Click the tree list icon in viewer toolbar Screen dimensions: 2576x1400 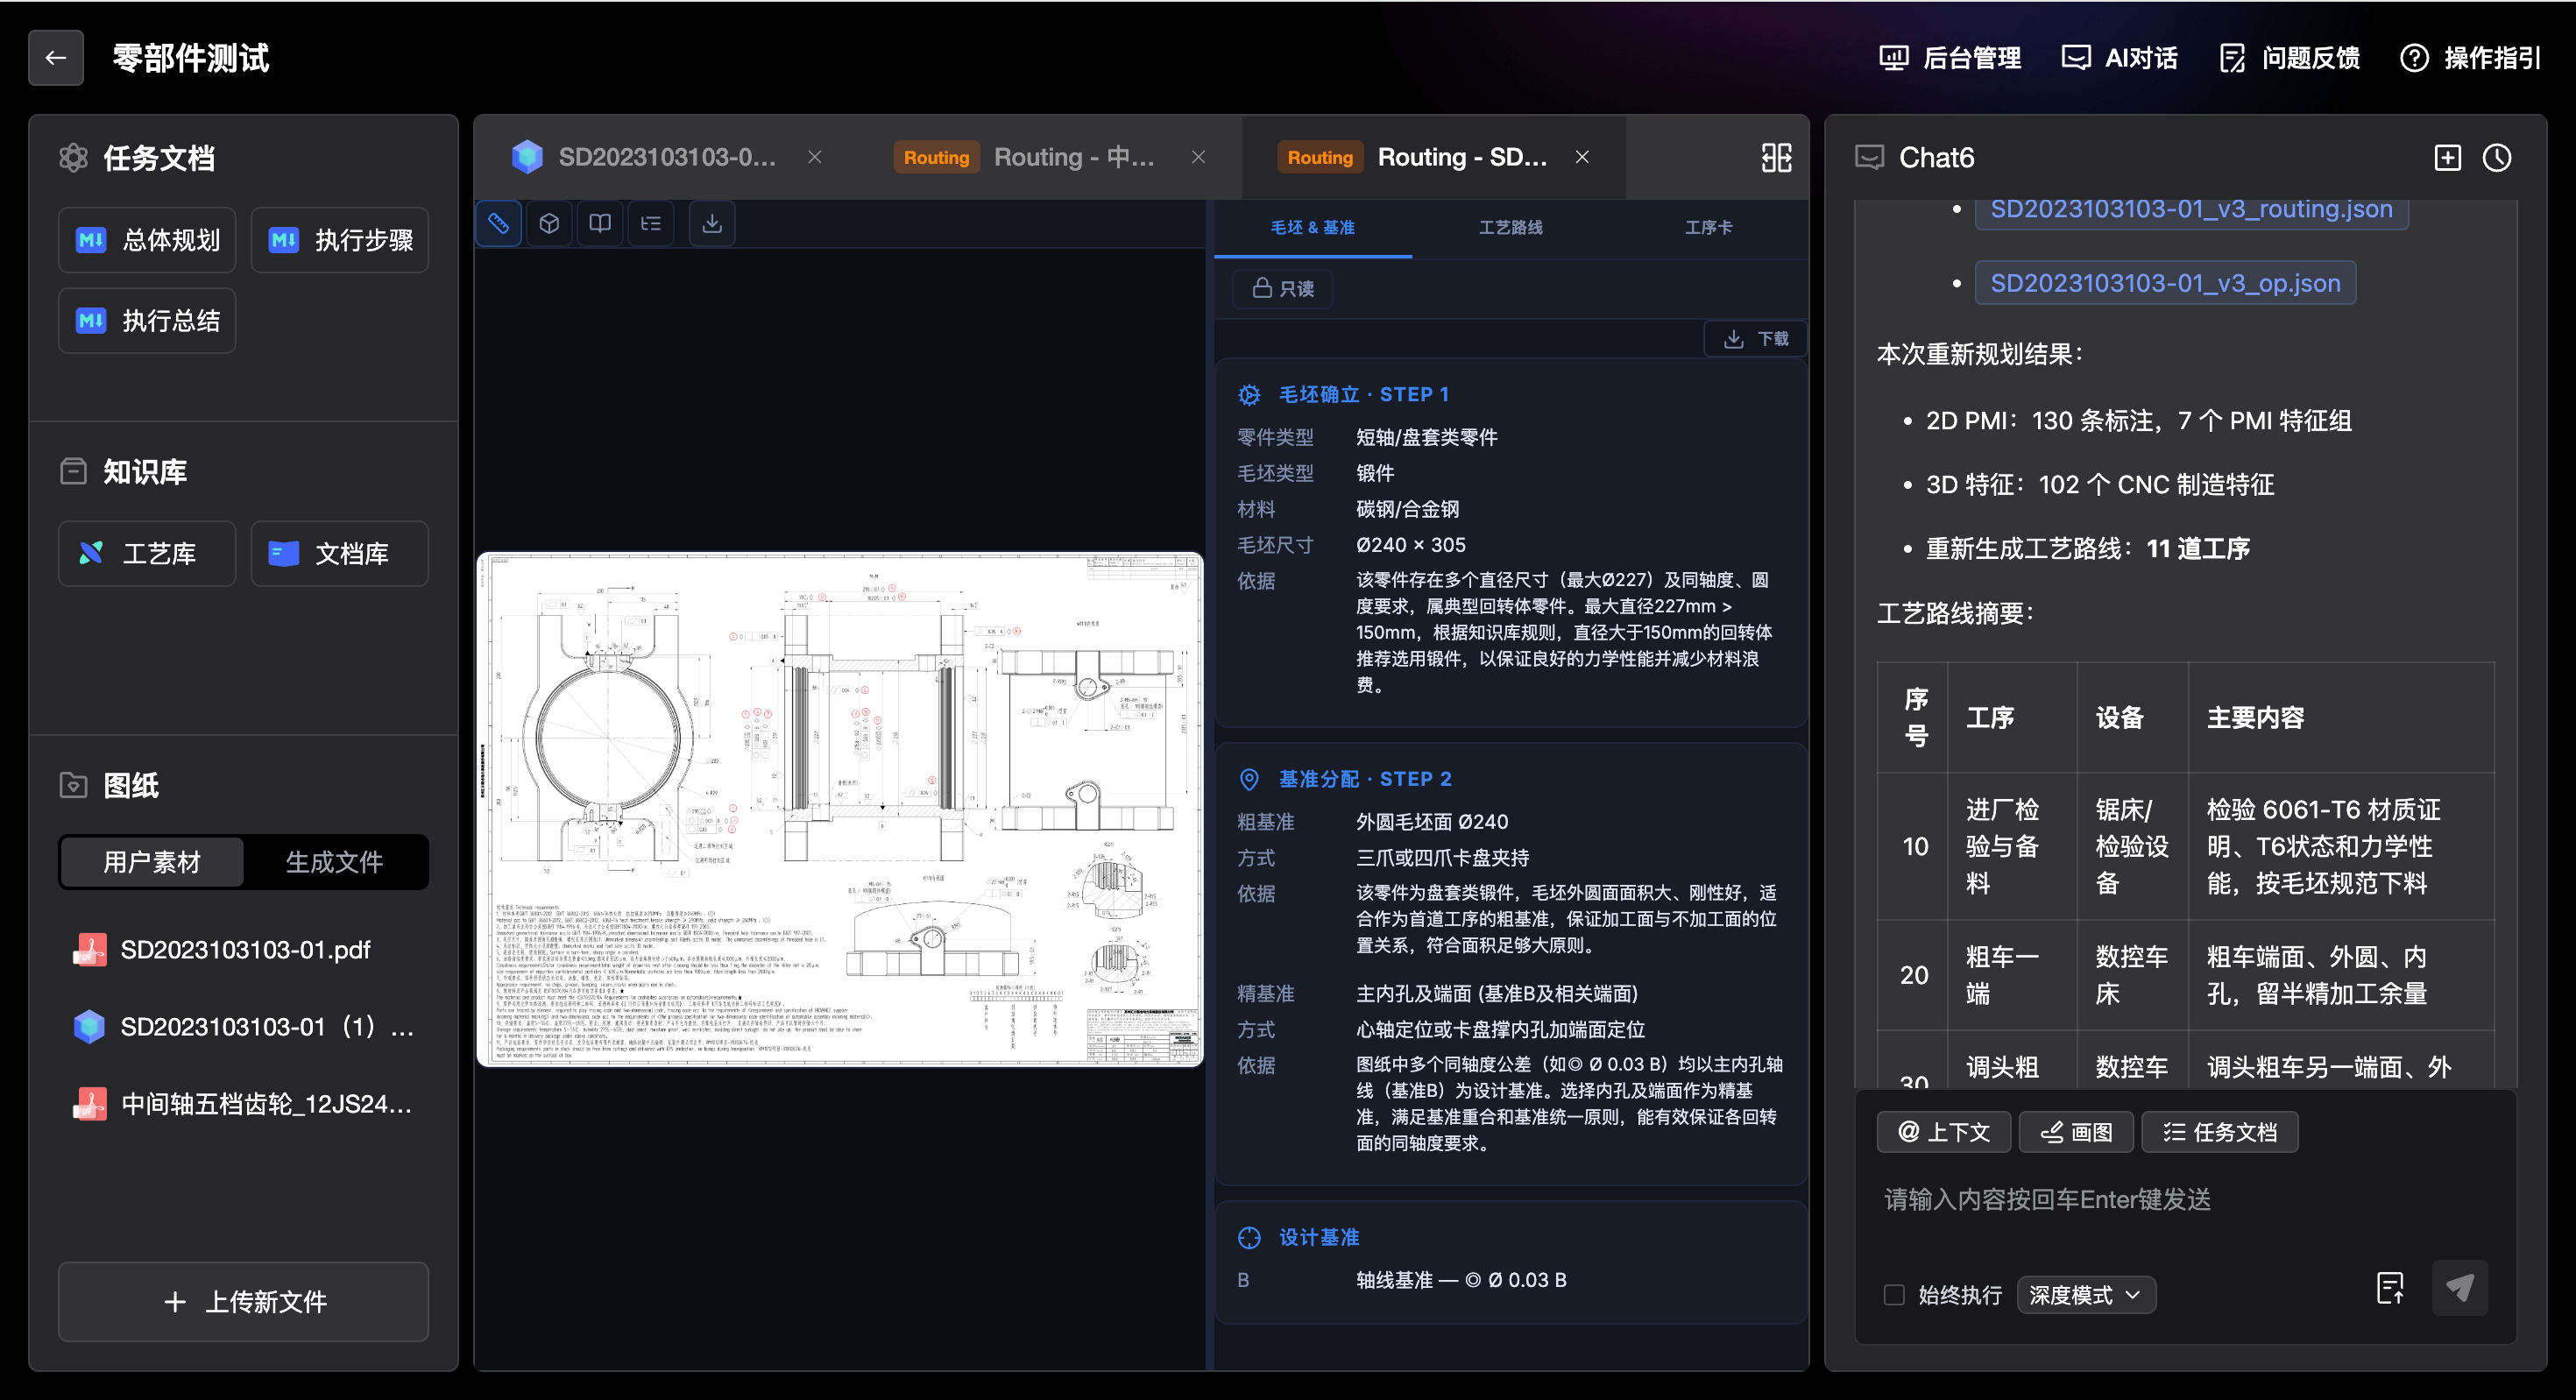click(x=651, y=223)
